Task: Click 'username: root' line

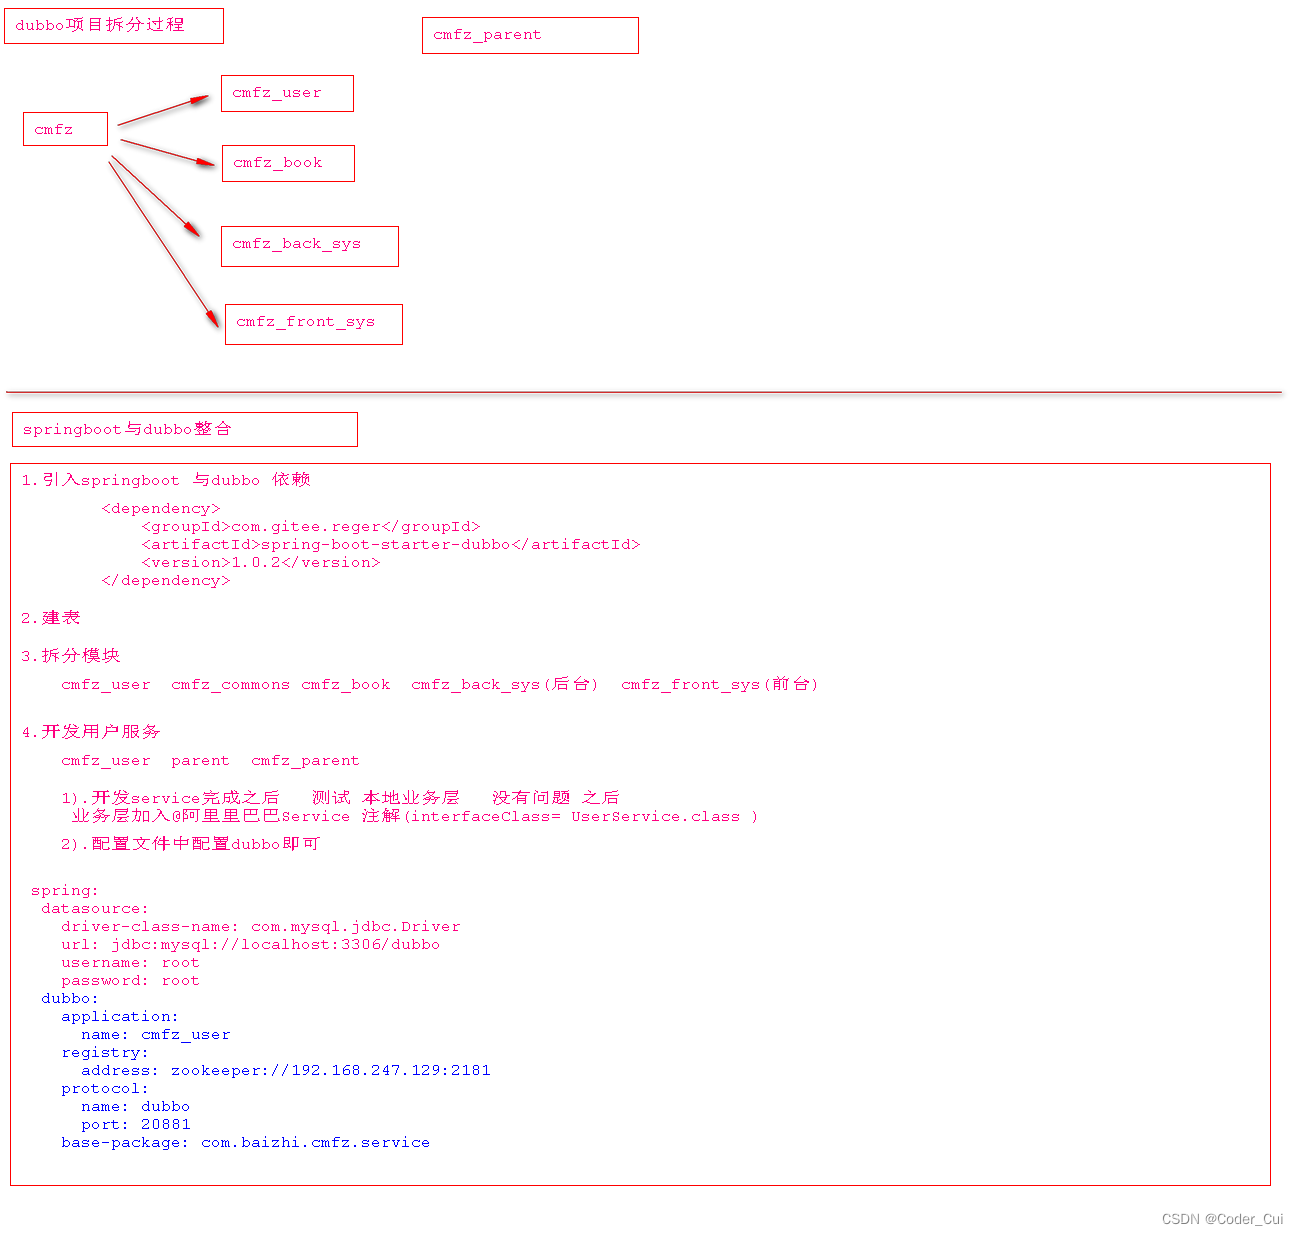Action: pyautogui.click(x=131, y=963)
